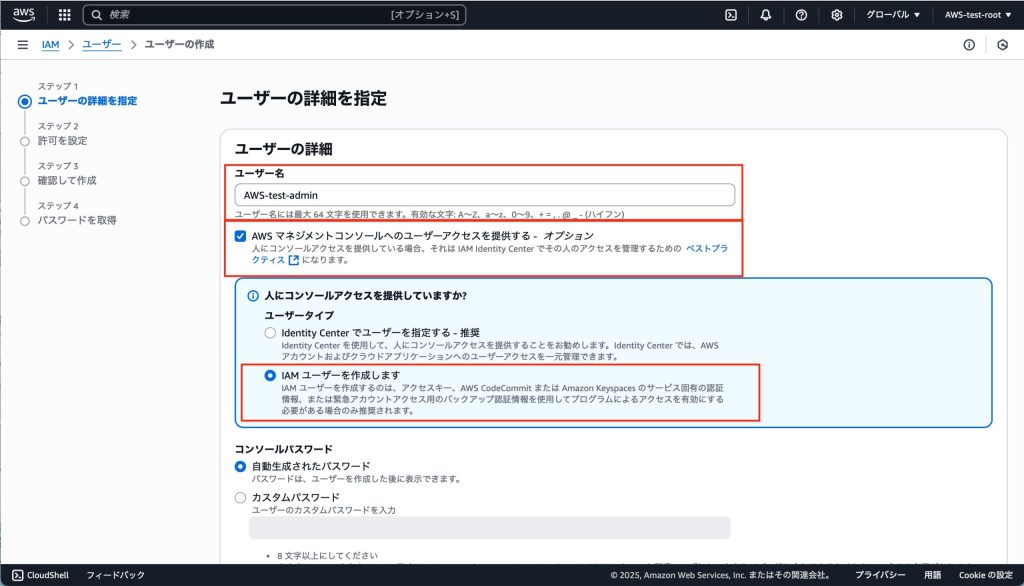Click the search magnifier icon
This screenshot has width=1024, height=586.
[x=97, y=14]
